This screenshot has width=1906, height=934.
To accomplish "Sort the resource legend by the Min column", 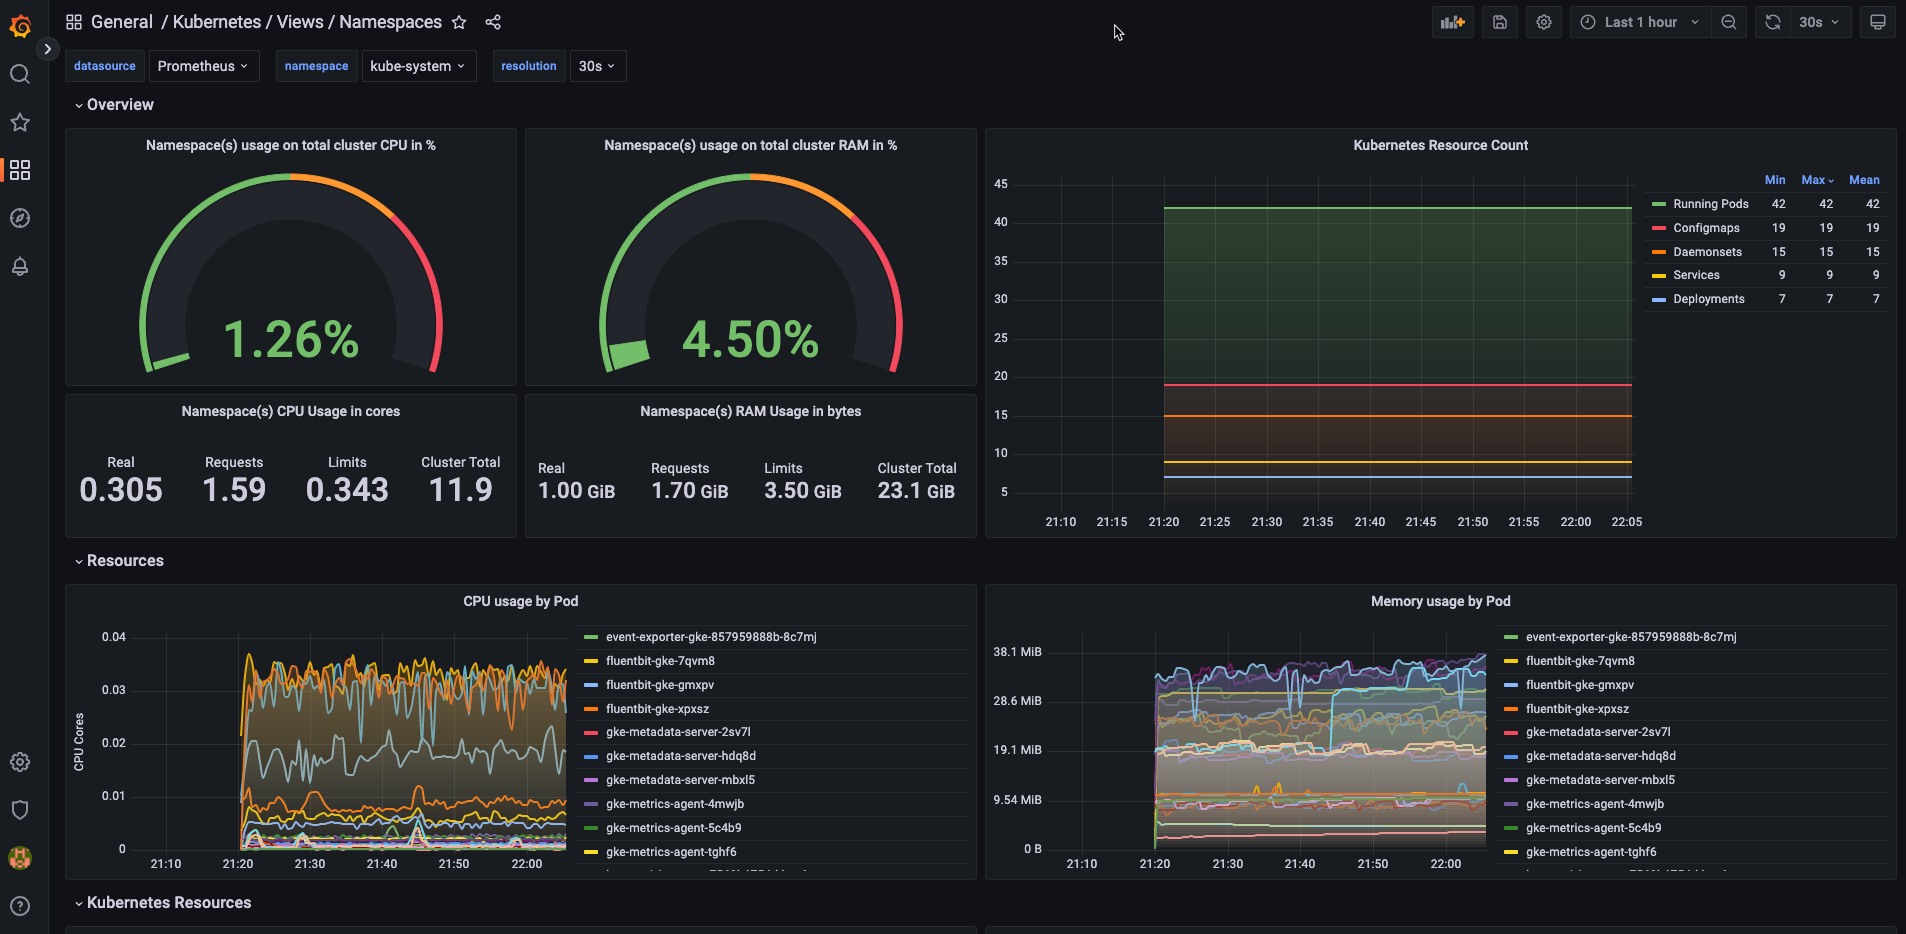I will coord(1775,180).
